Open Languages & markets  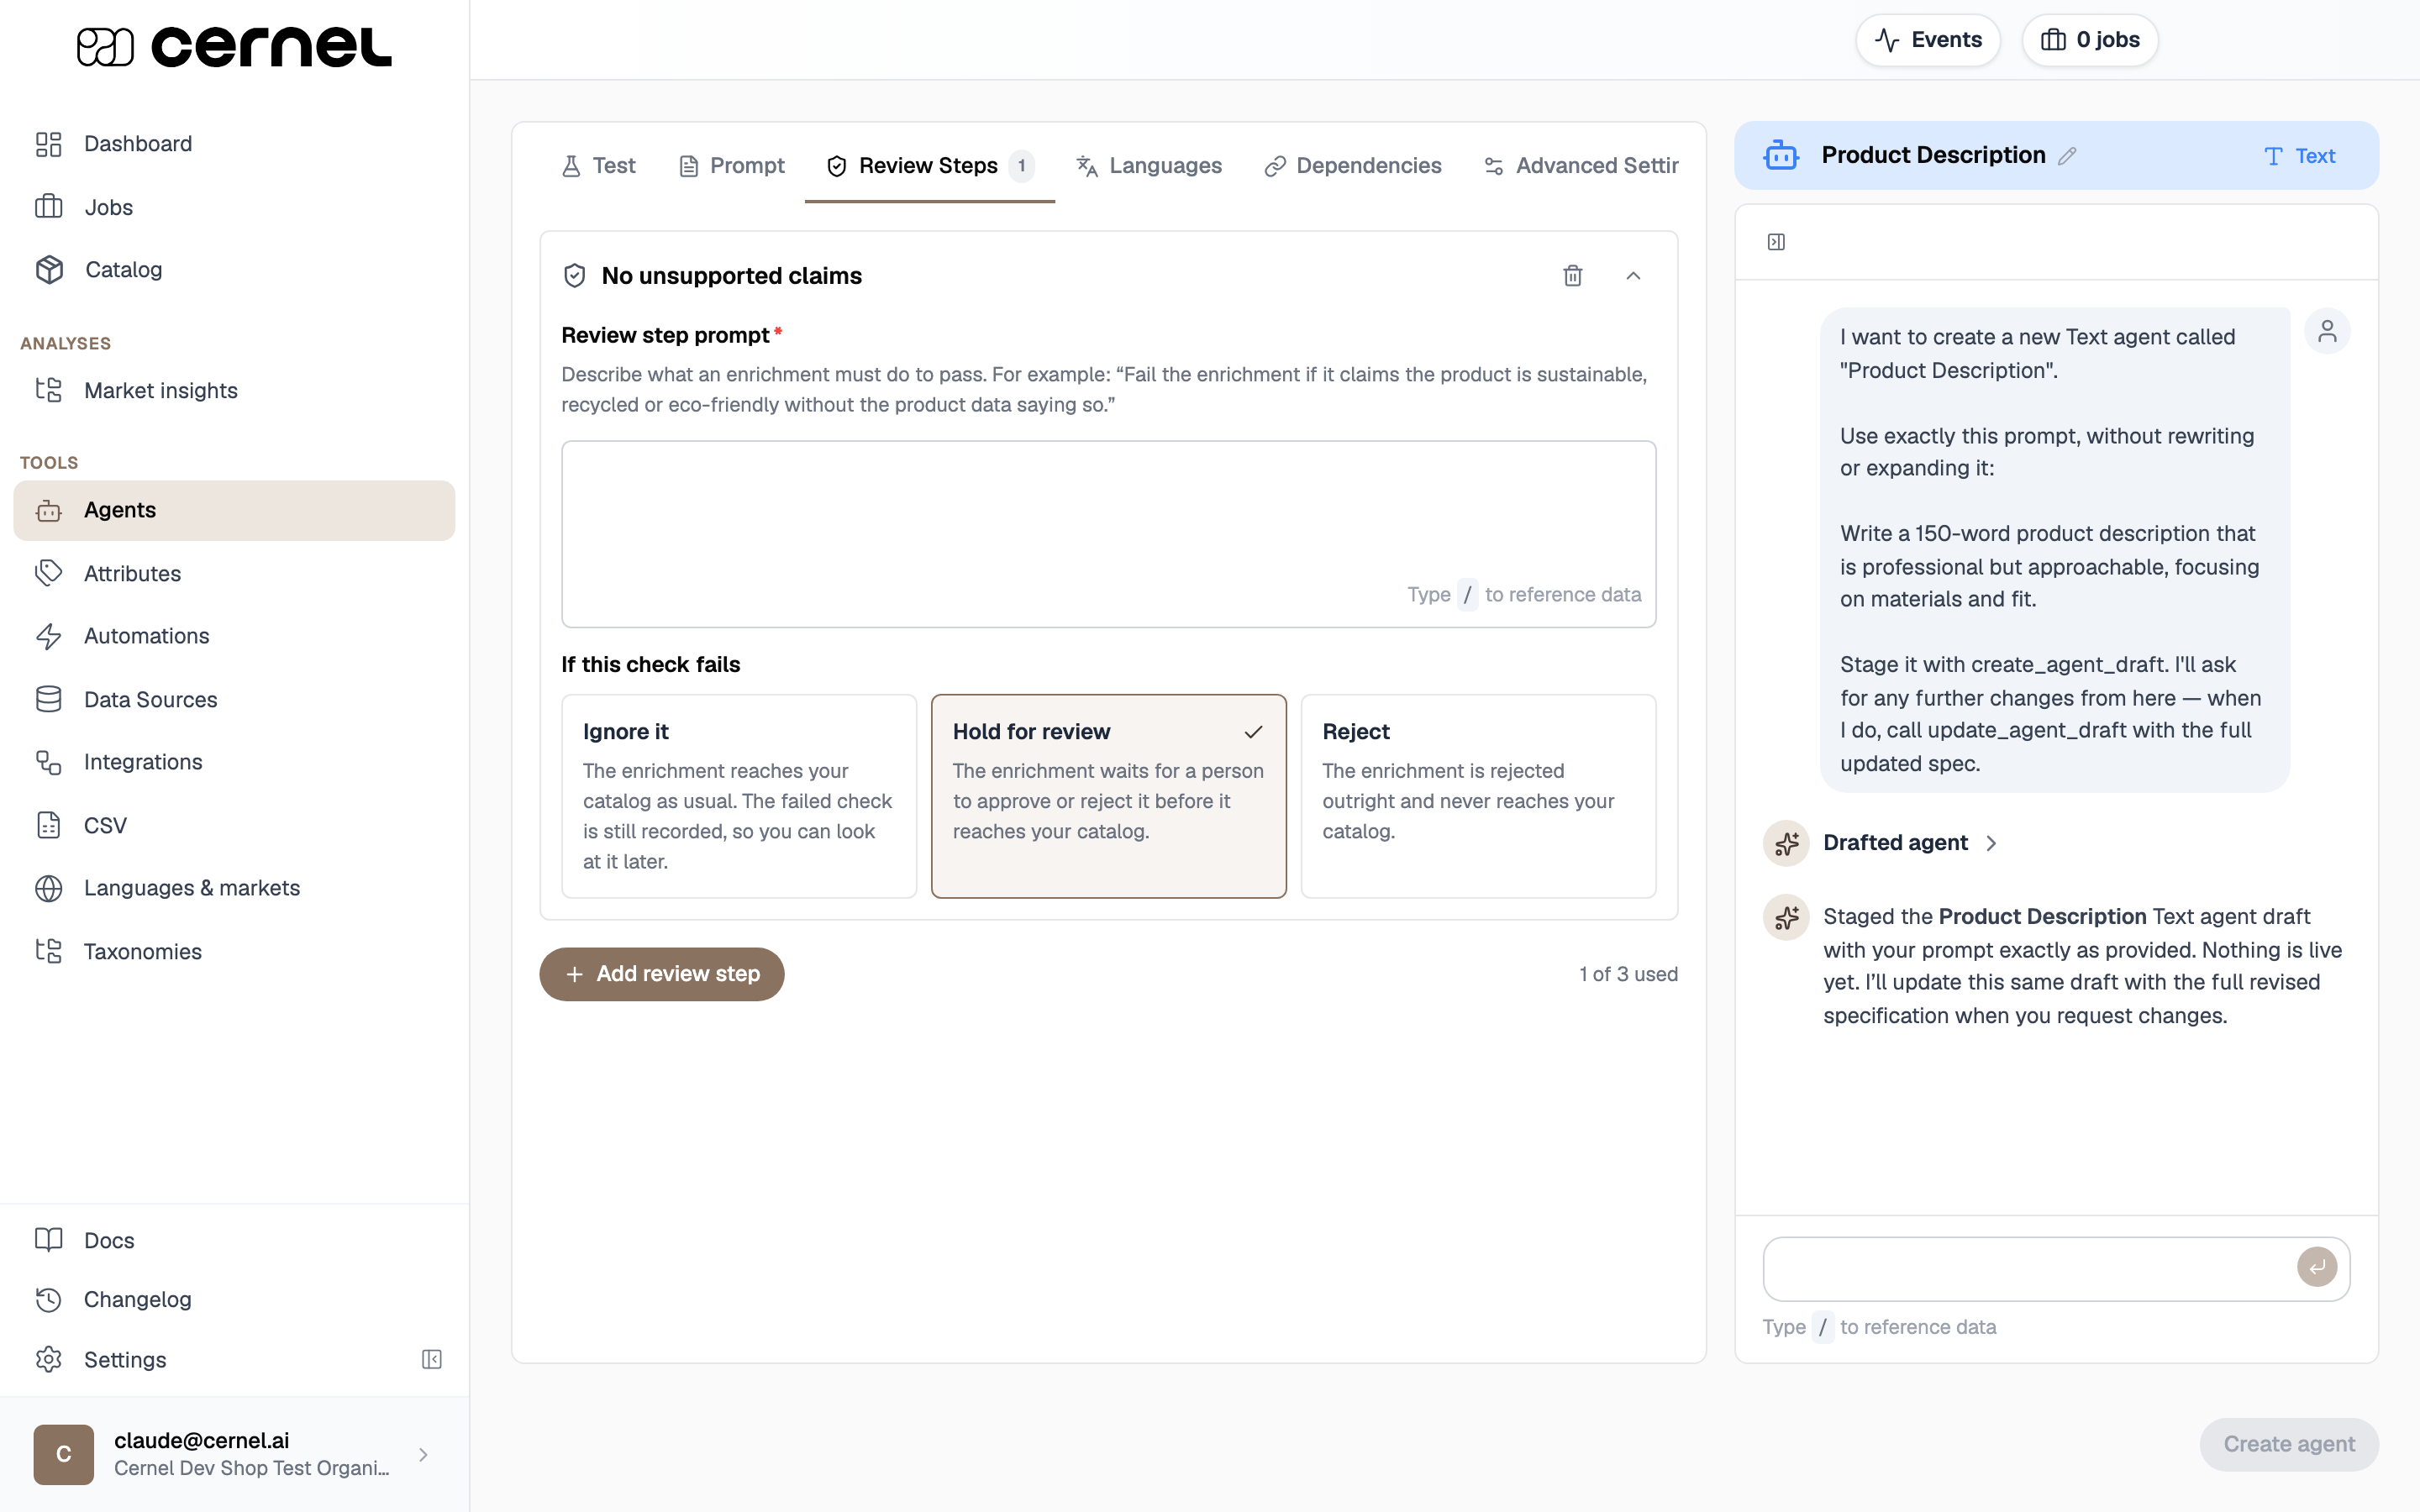234,888
